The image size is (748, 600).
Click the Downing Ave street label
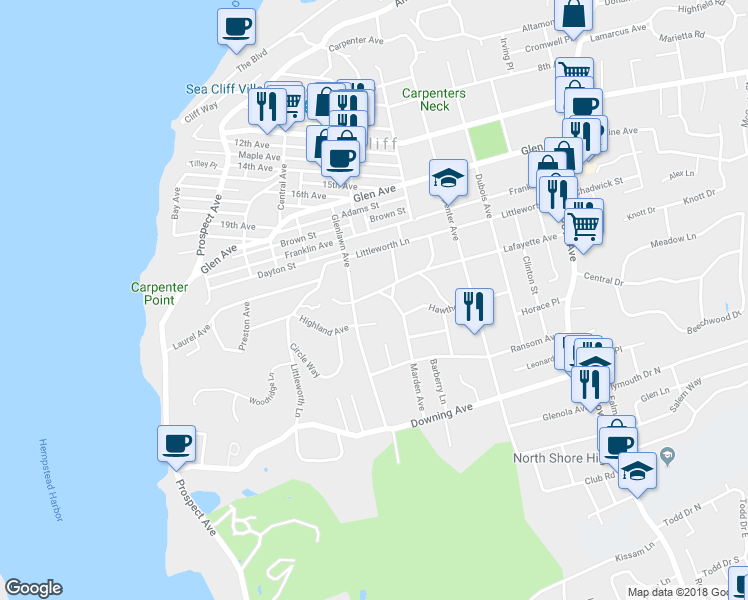point(442,415)
